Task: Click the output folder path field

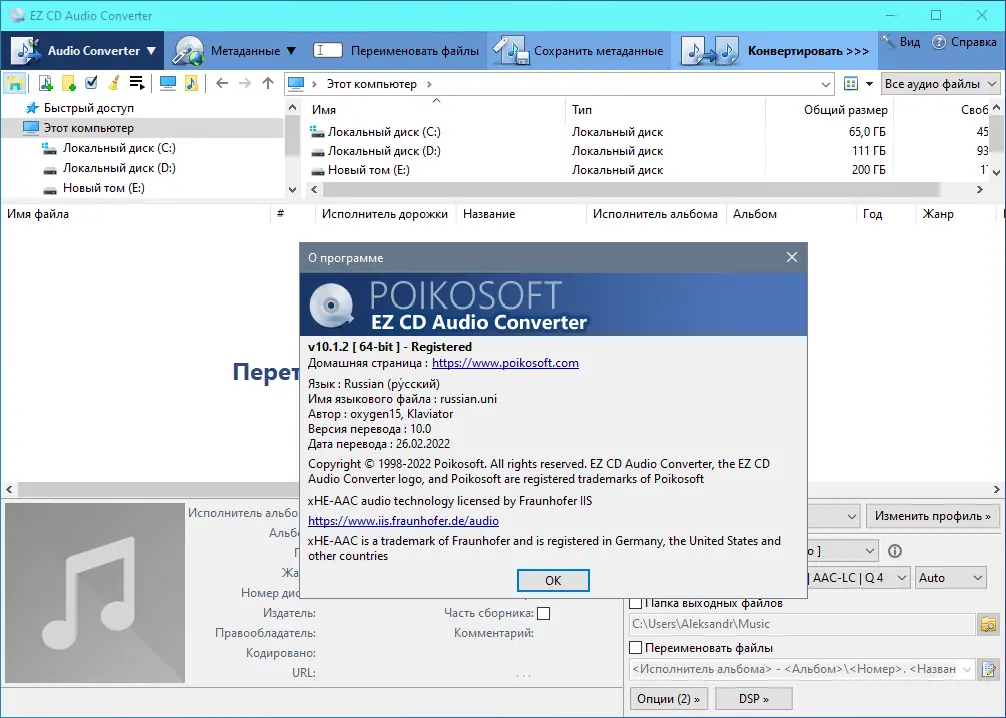Action: (x=802, y=624)
